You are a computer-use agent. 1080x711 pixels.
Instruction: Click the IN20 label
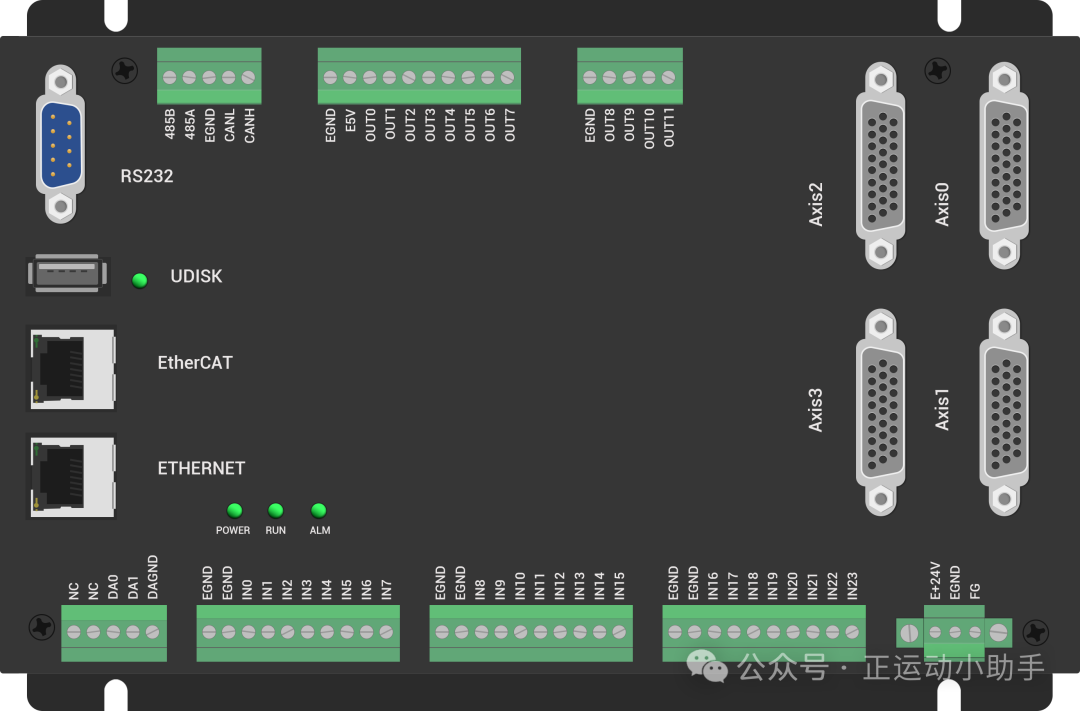coord(792,586)
